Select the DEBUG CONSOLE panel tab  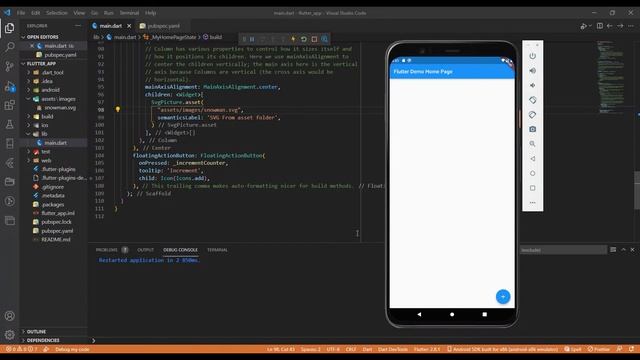(x=180, y=250)
